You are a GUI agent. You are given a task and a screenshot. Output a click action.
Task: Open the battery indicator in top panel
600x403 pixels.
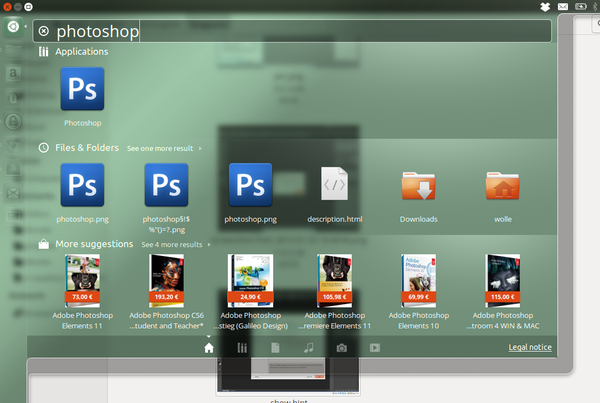coord(581,7)
